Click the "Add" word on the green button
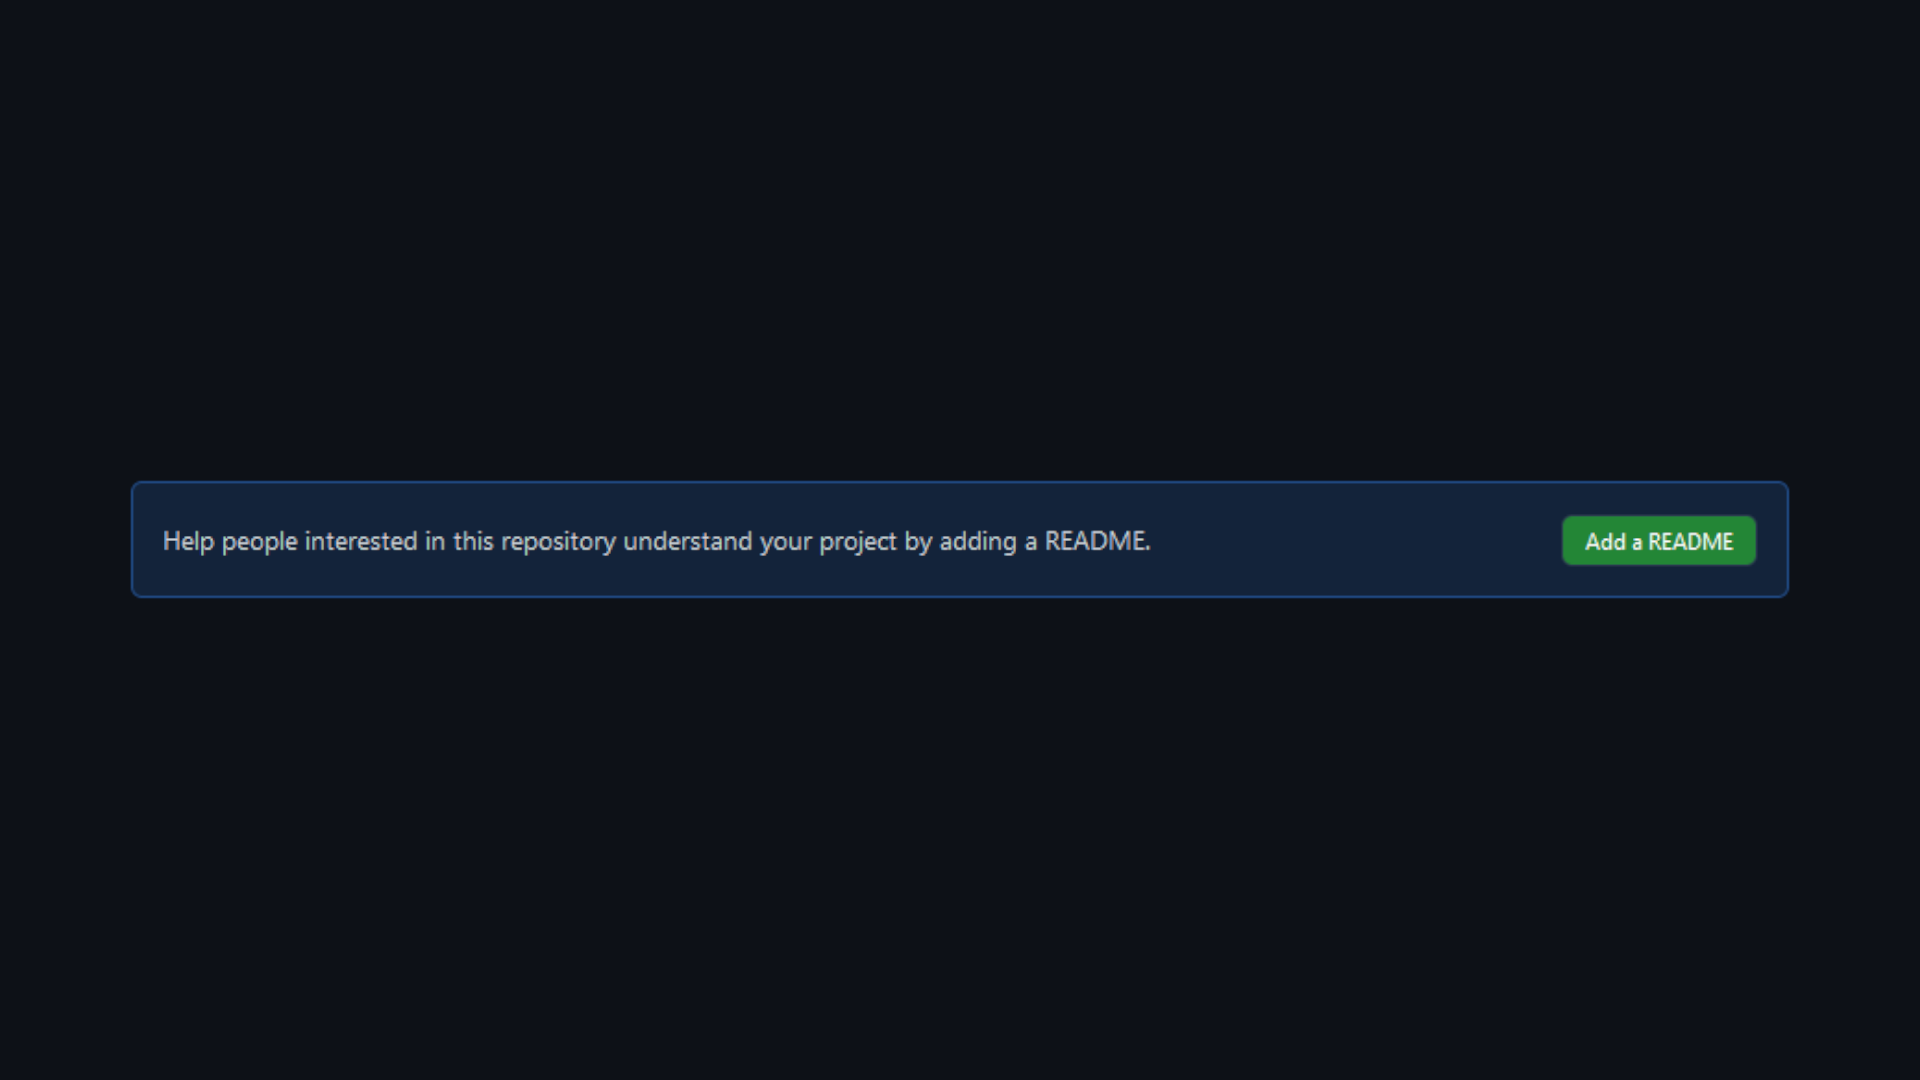 coord(1605,542)
